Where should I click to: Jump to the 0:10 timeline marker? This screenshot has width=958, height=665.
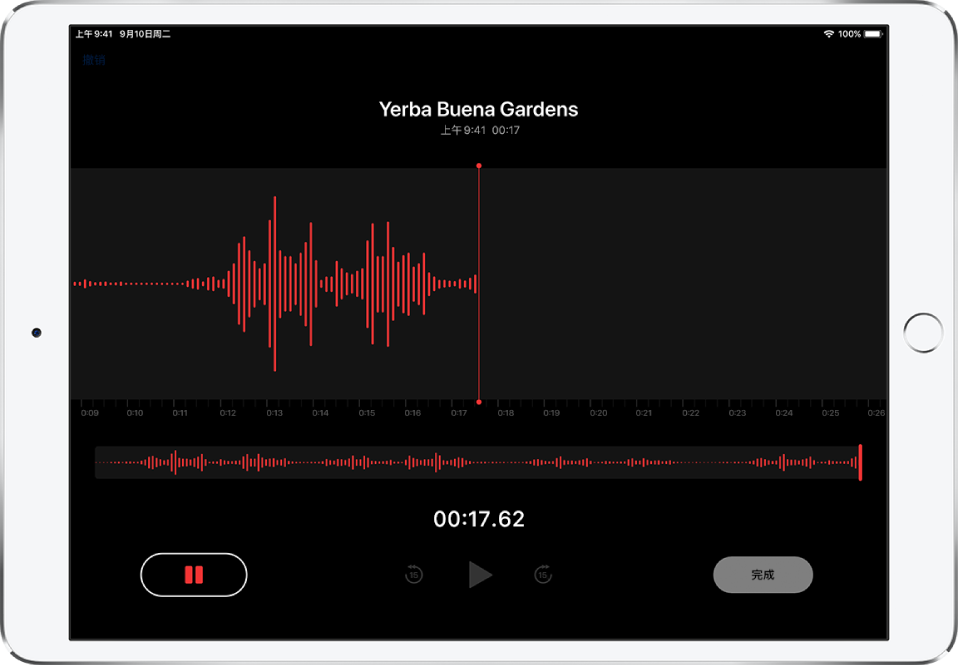coord(134,412)
